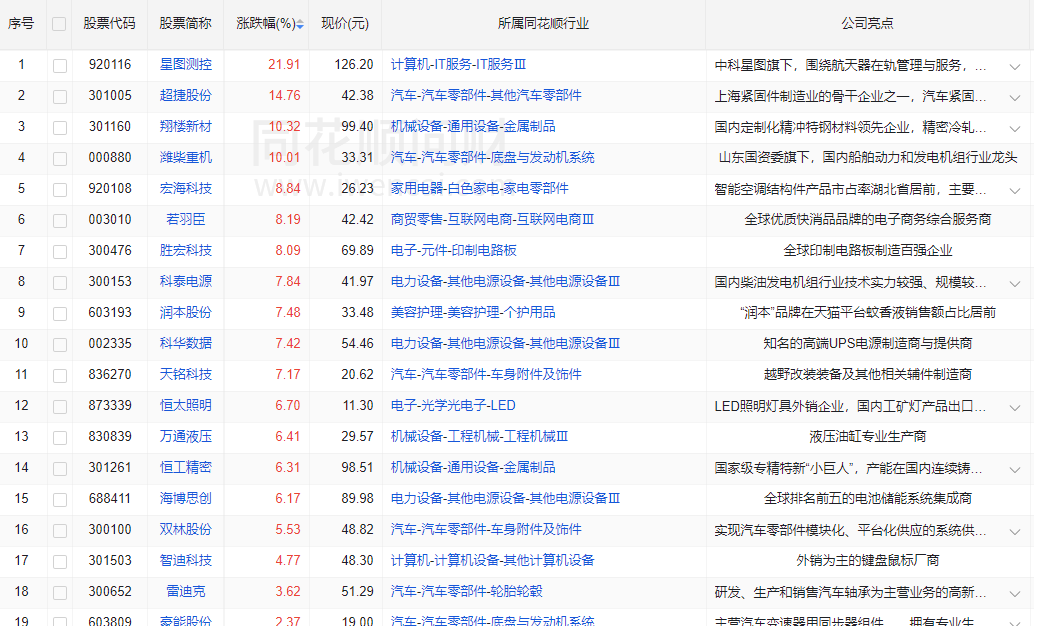Open industry link 汽车-汽车零部件-其他汽车零部件
Image resolution: width=1047 pixels, height=626 pixels.
pyautogui.click(x=486, y=95)
